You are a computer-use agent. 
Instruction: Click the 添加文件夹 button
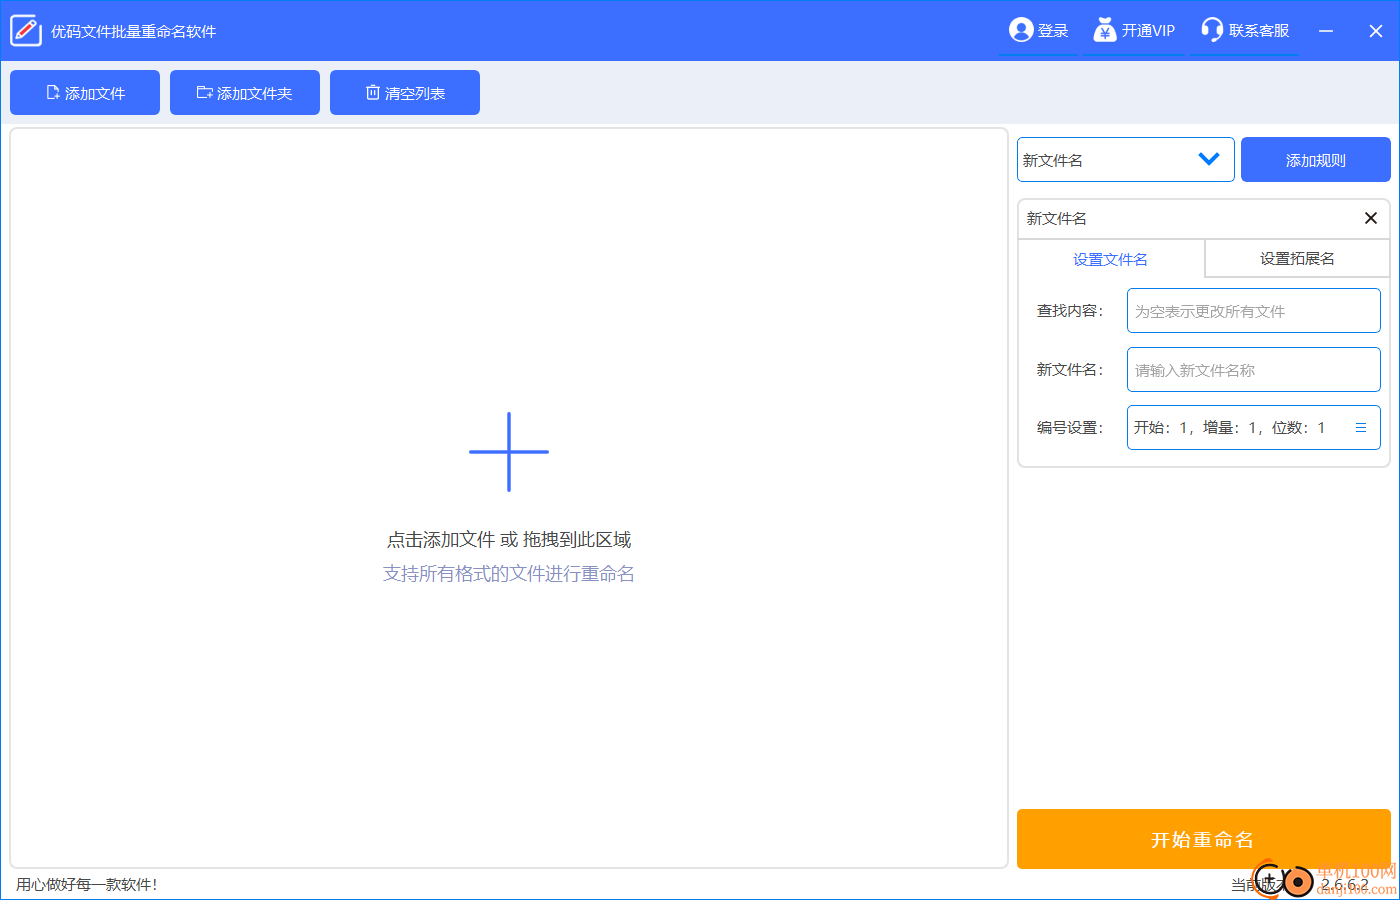[245, 93]
